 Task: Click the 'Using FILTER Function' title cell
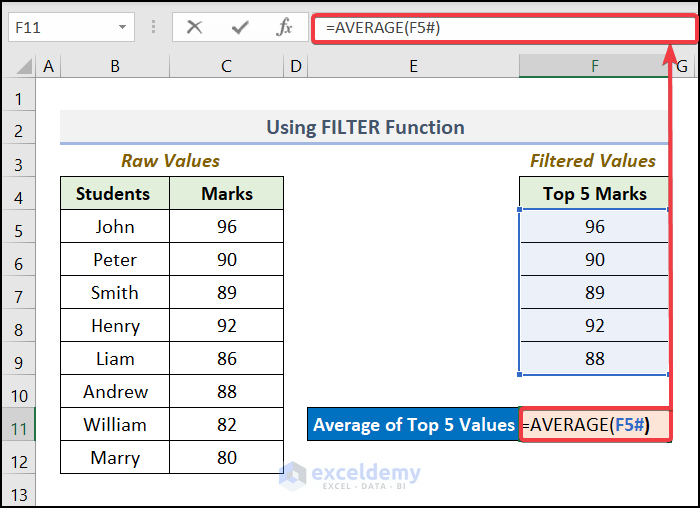pos(365,127)
